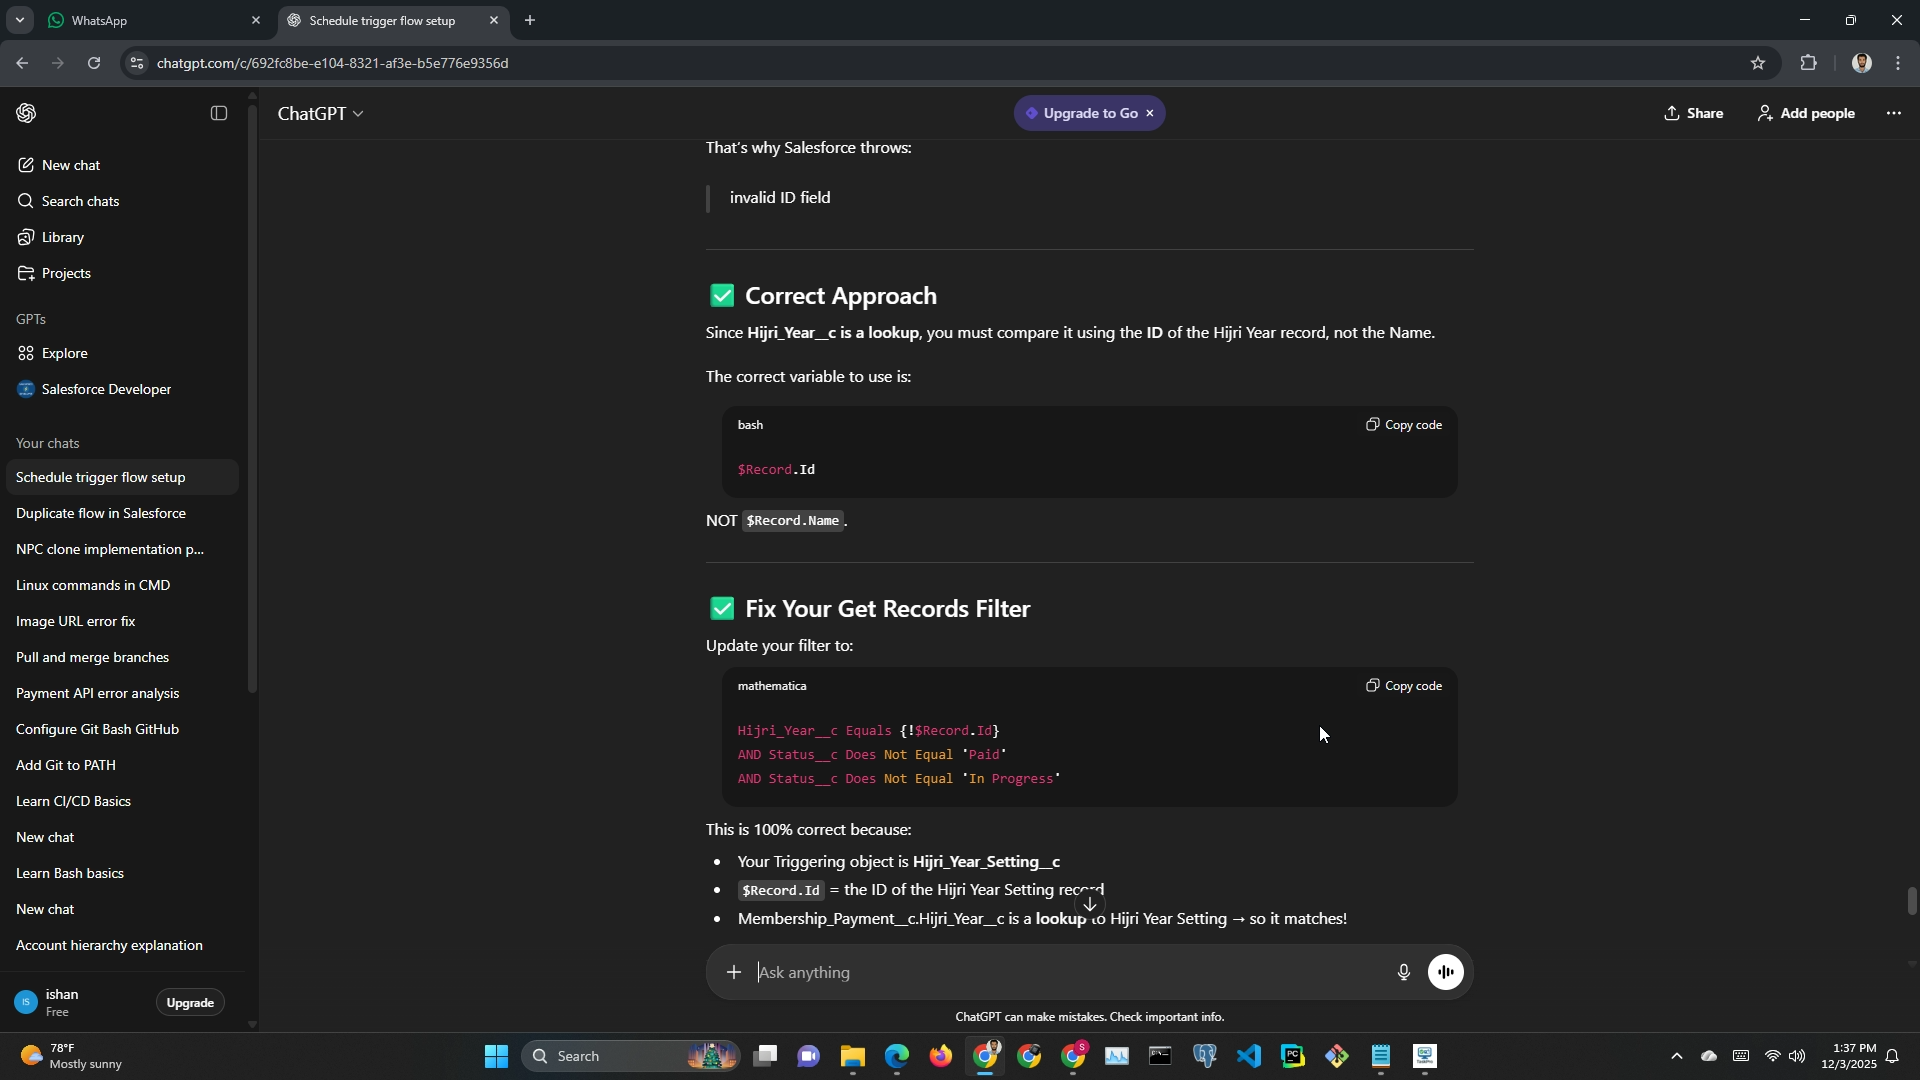Copy code of the mathematica block

pos(1404,686)
